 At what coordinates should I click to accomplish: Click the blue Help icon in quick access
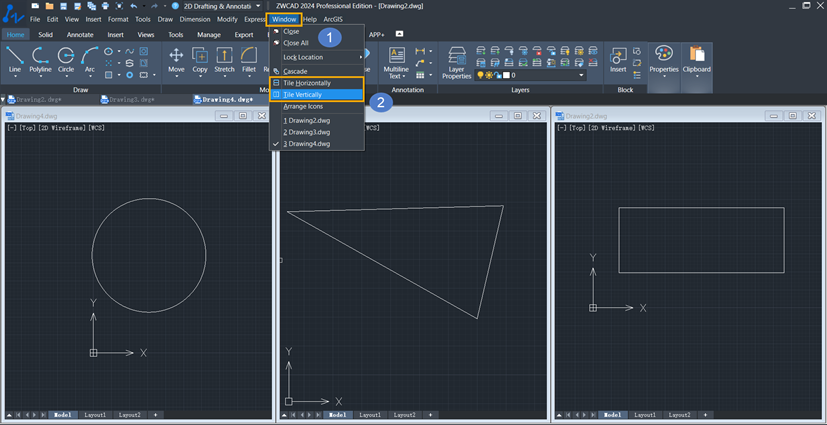175,6
